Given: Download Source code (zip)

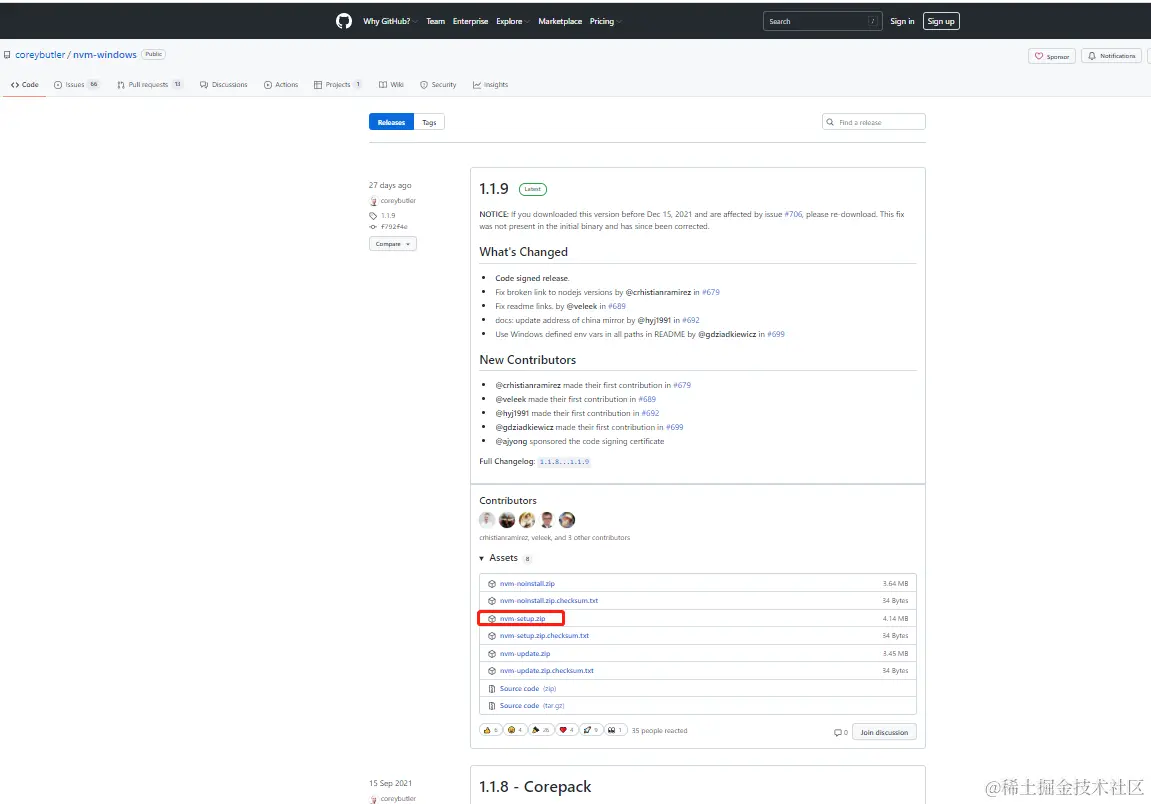Looking at the screenshot, I should click(x=528, y=689).
